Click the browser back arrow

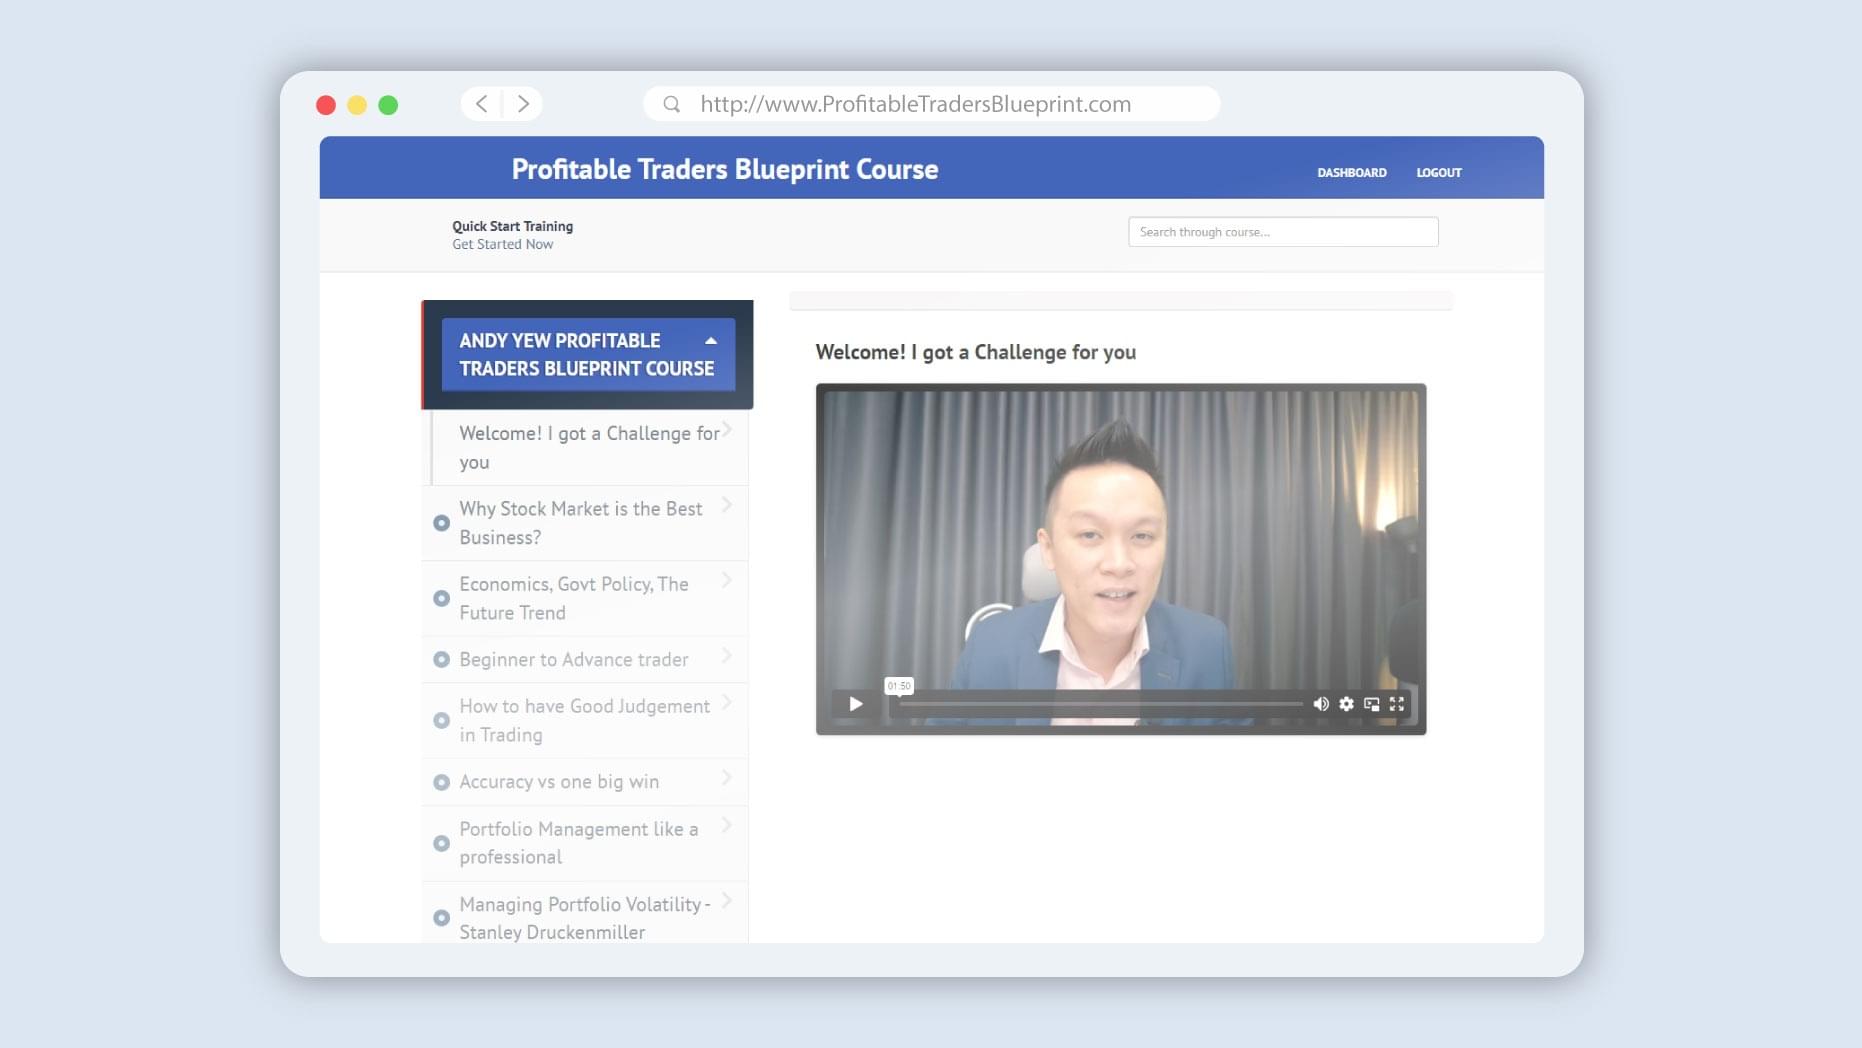click(x=481, y=104)
